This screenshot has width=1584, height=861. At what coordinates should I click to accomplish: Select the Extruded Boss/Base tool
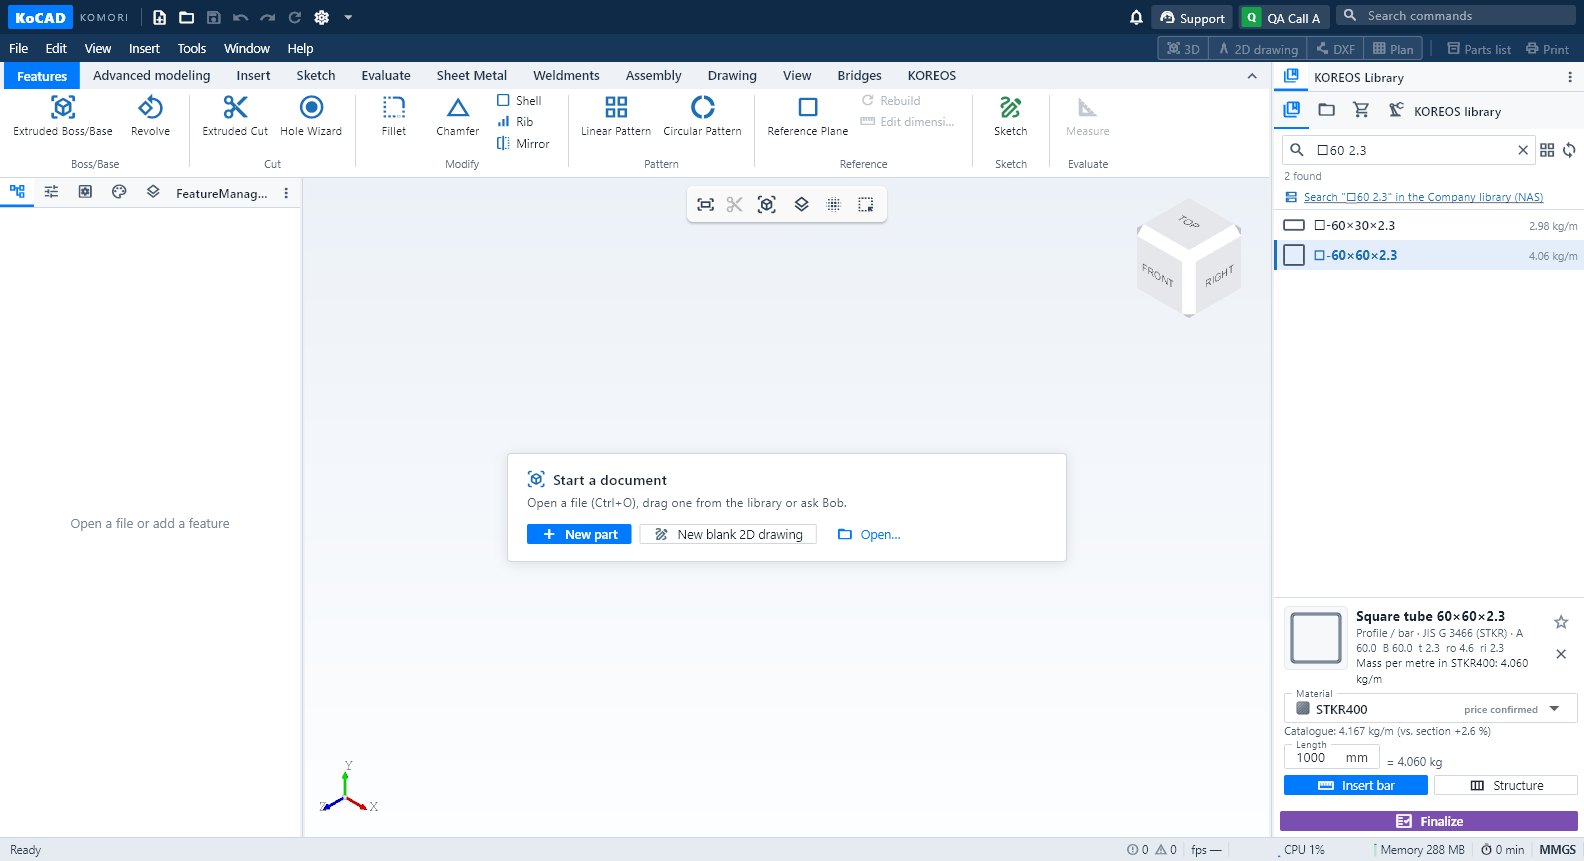point(63,116)
